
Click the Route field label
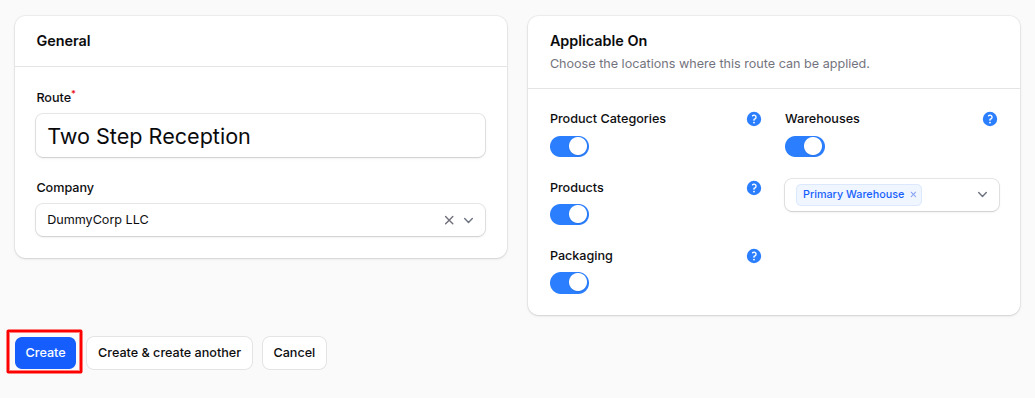click(x=53, y=98)
